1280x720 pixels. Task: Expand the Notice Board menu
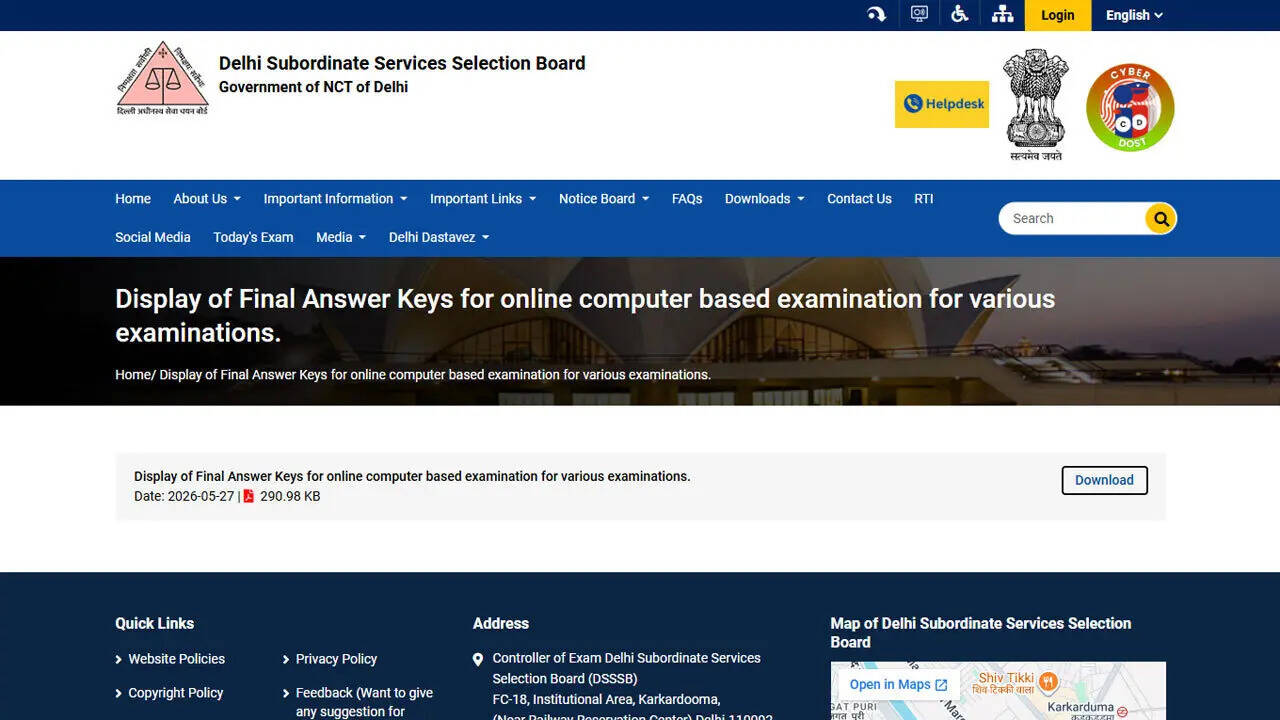tap(604, 199)
